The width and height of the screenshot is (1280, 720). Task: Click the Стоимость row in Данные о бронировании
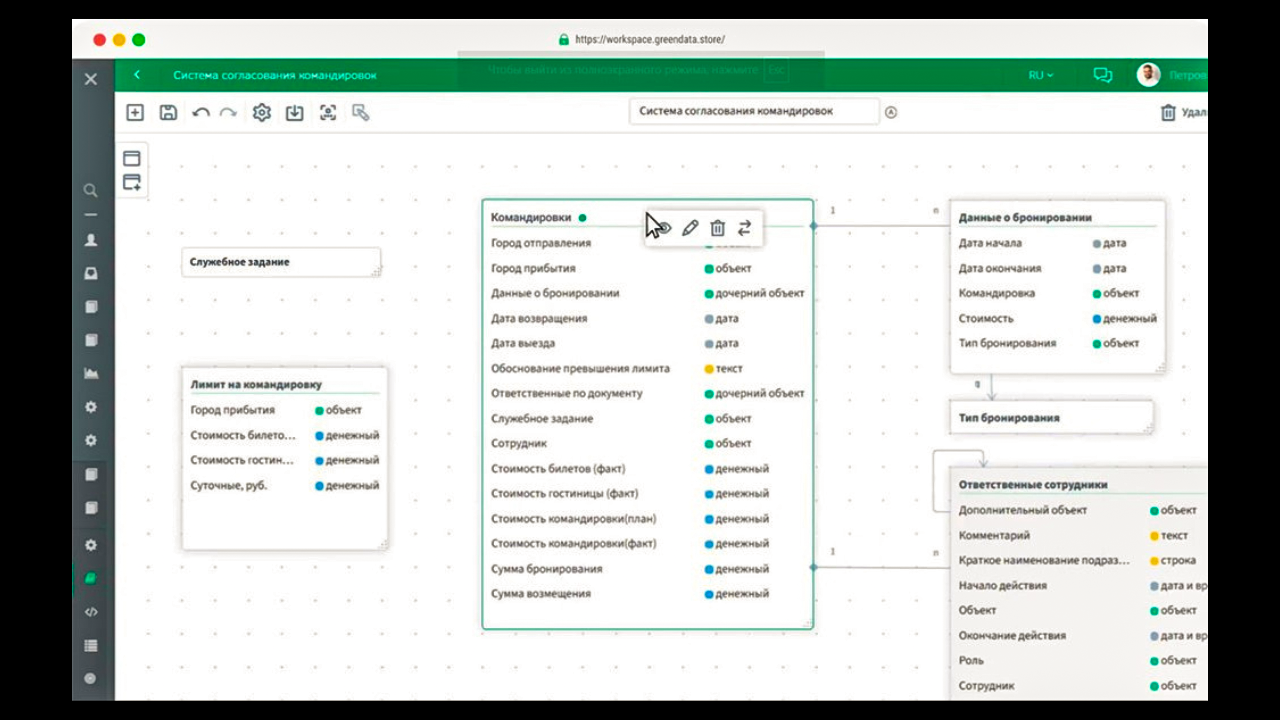pyautogui.click(x=1057, y=318)
